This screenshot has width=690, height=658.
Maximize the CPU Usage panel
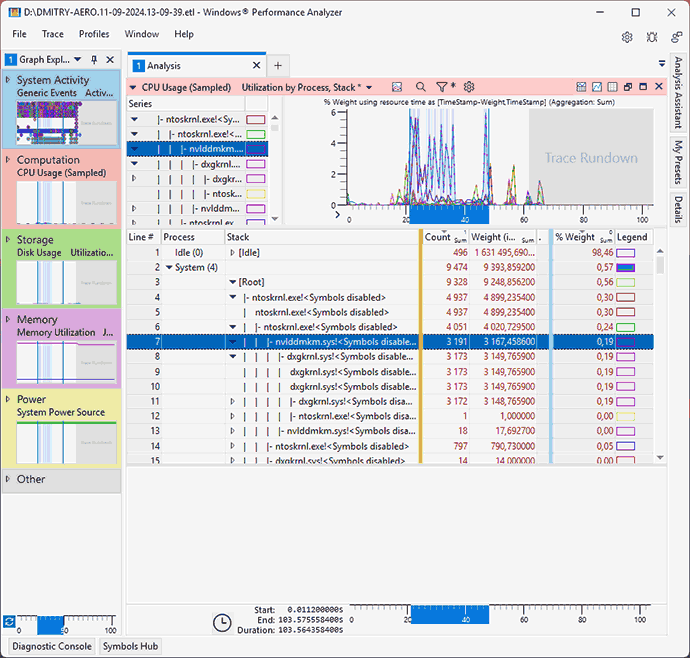[643, 87]
